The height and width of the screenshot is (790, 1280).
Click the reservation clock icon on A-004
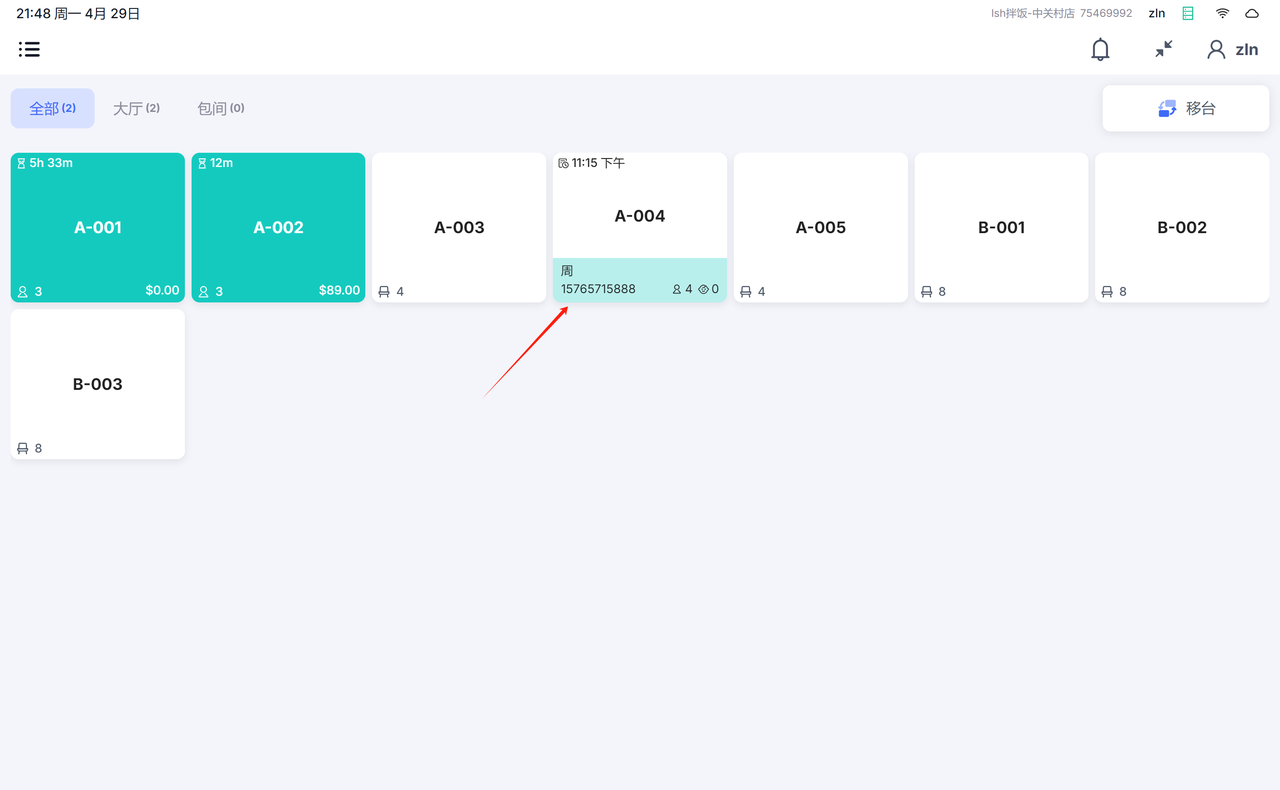point(563,163)
